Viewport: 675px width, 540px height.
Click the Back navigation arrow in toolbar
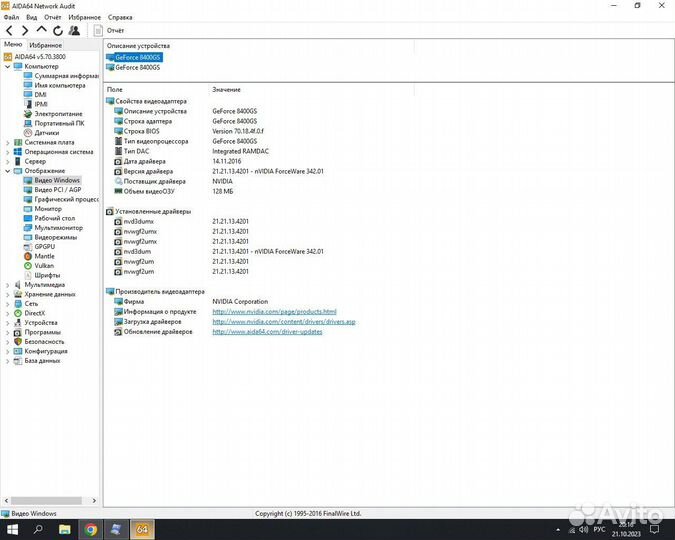coord(9,30)
